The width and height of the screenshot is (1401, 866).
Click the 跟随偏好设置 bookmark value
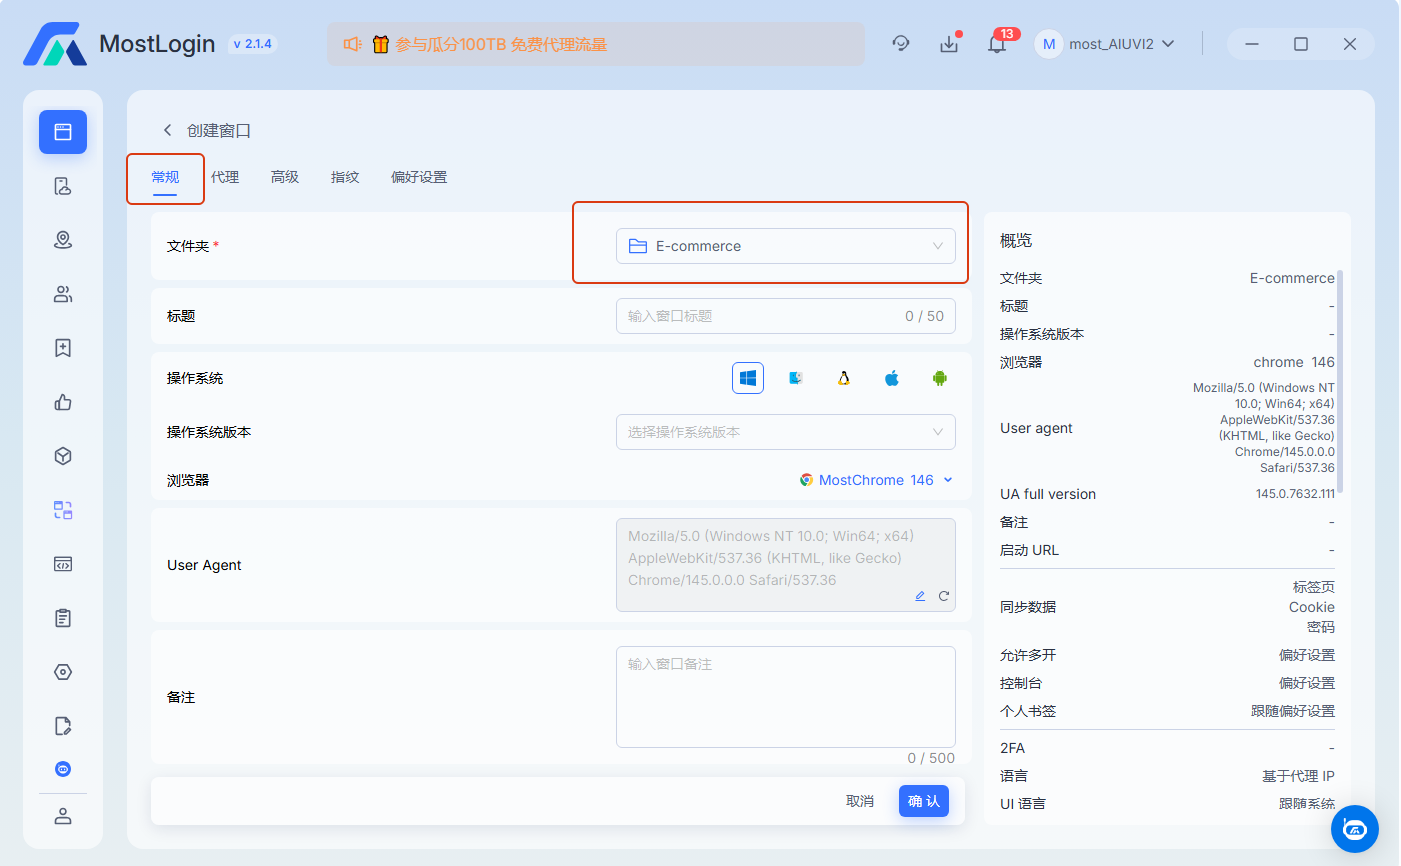point(1293,711)
